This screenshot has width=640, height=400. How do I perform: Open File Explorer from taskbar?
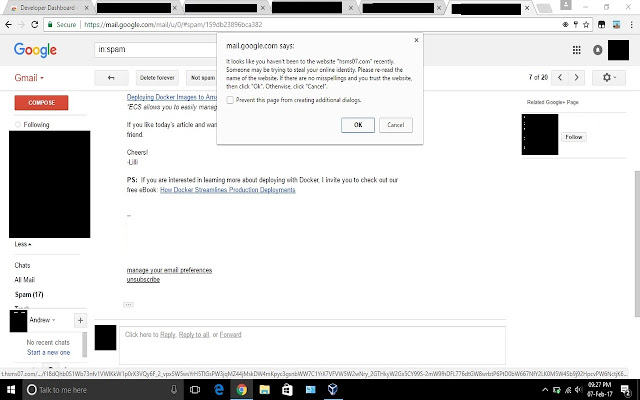tap(264, 390)
